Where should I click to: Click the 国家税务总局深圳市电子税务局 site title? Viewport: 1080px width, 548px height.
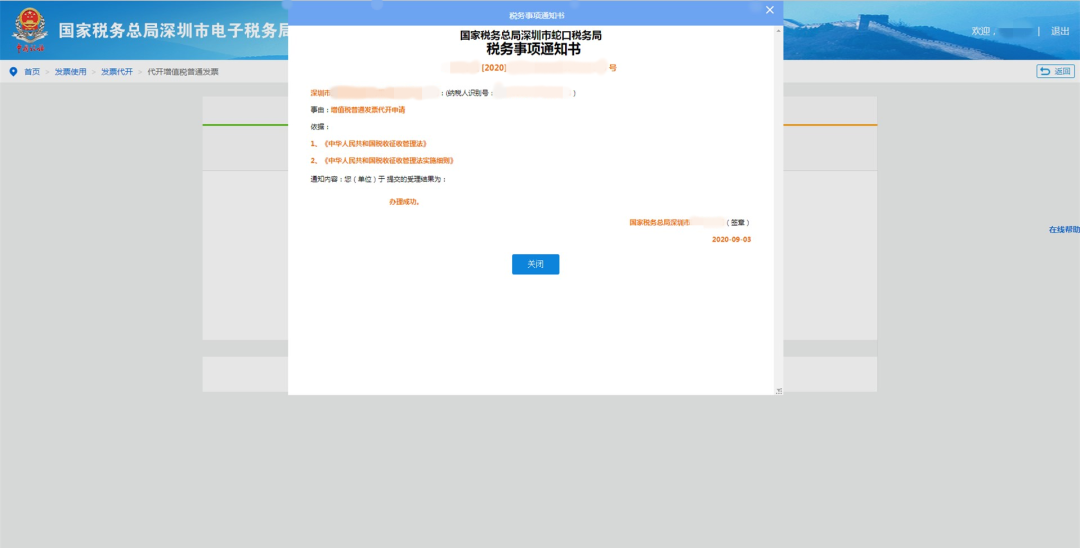click(x=173, y=31)
